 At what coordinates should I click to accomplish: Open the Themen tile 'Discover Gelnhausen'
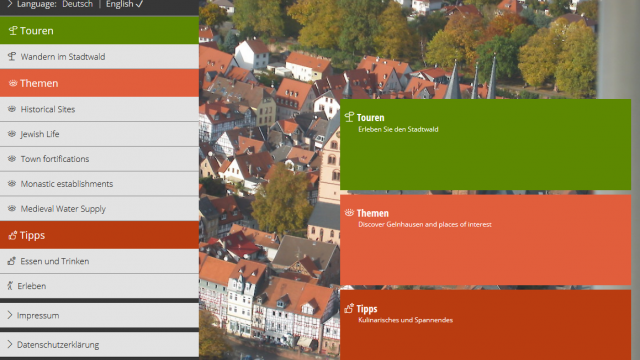[x=485, y=240]
